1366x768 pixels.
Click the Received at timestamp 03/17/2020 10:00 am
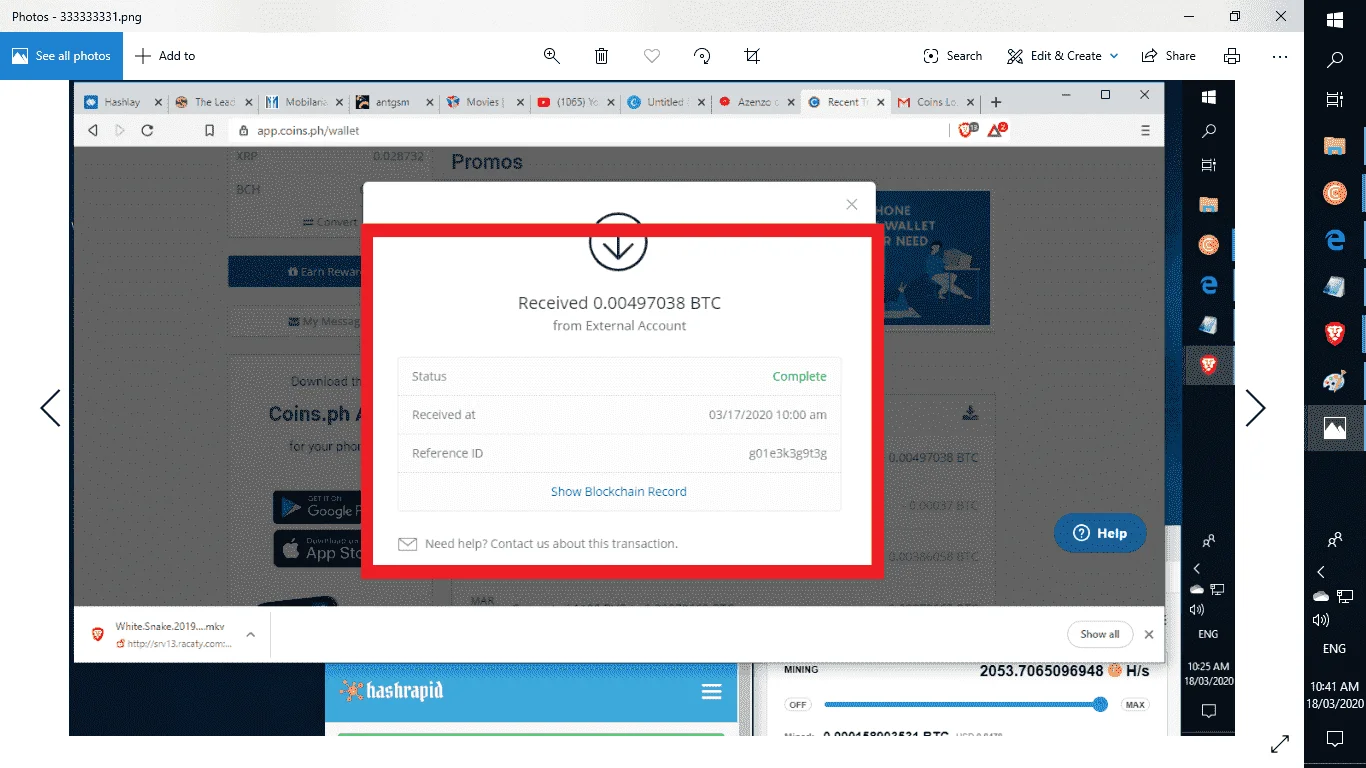pyautogui.click(x=768, y=415)
